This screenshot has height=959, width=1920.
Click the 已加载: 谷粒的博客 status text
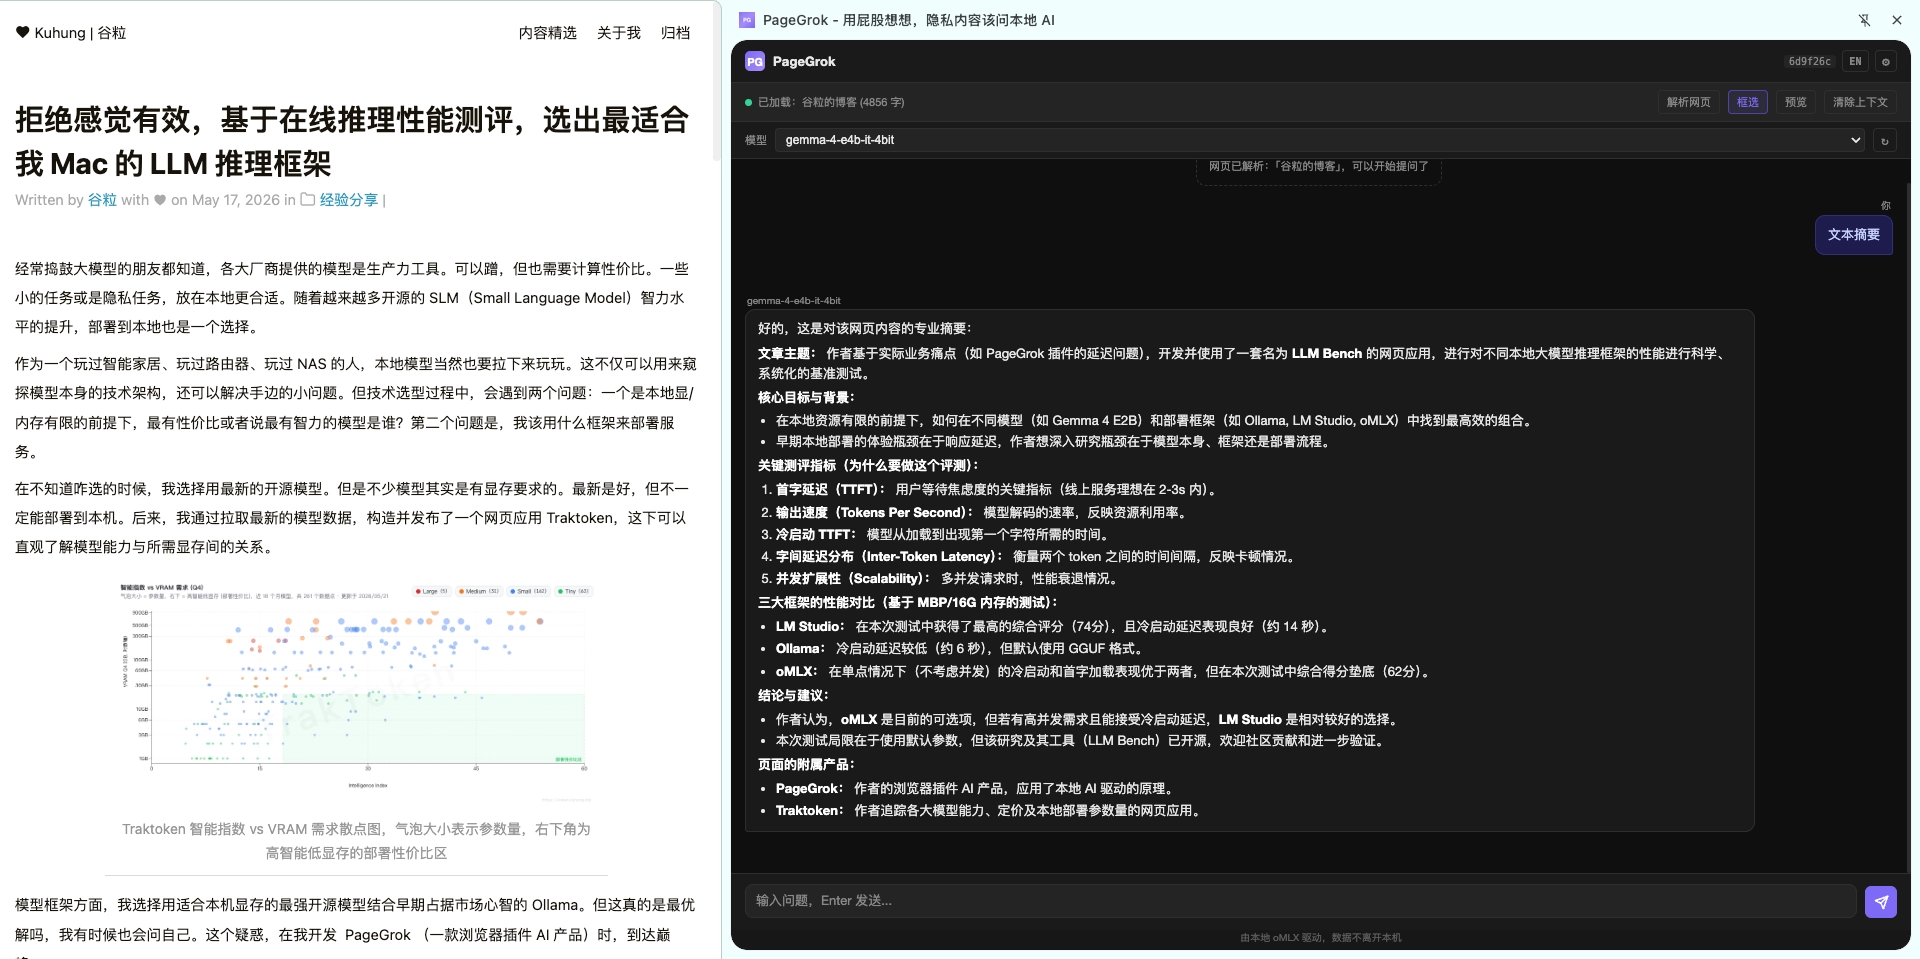(831, 102)
